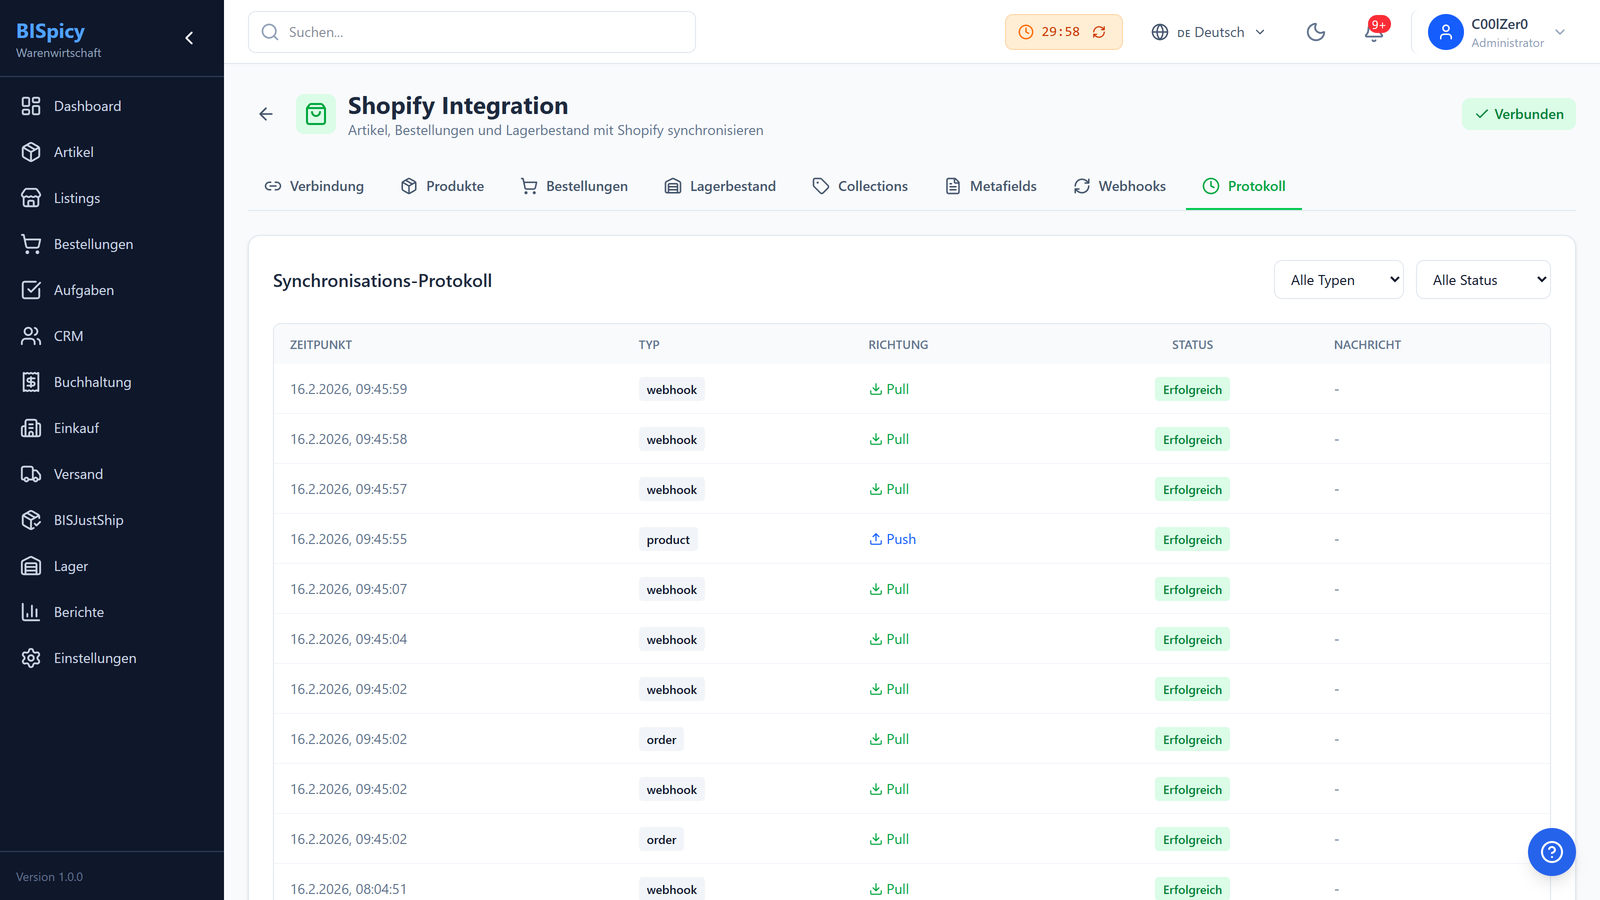Toggle dark mode with the moon icon
Image resolution: width=1600 pixels, height=900 pixels.
tap(1316, 32)
